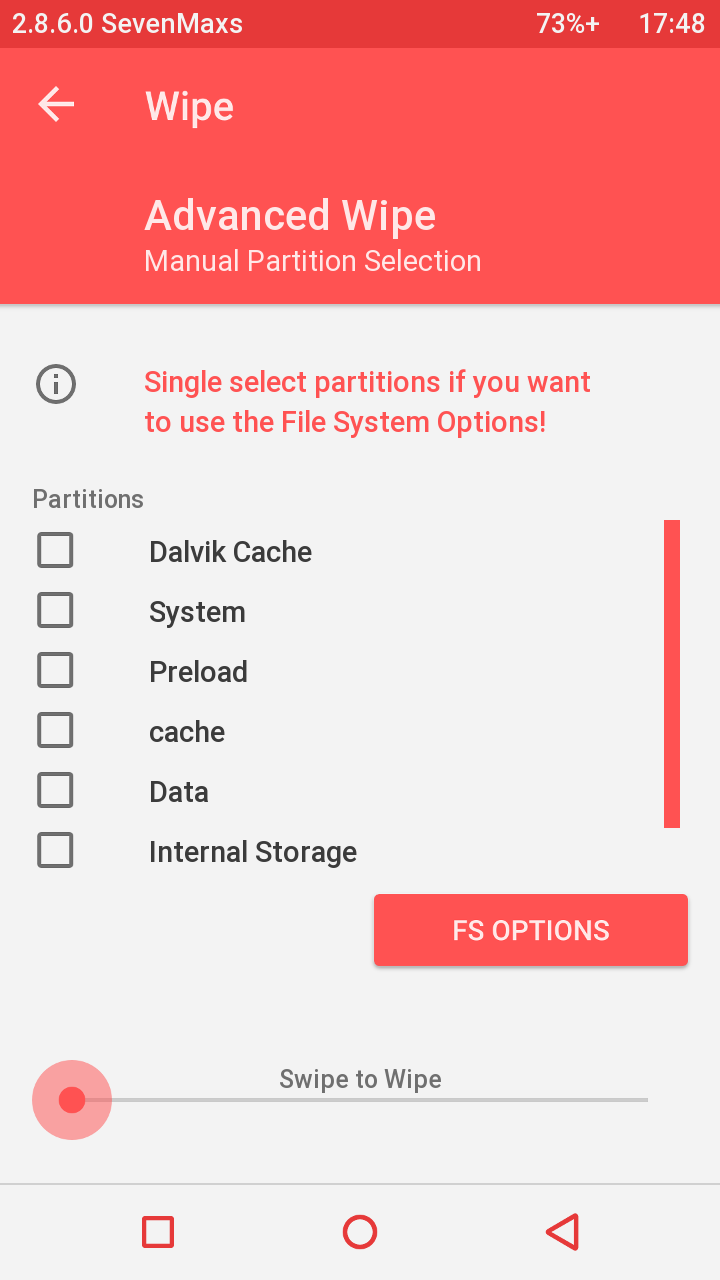Tap the info icon beside the warning
The image size is (720, 1280).
(56, 384)
